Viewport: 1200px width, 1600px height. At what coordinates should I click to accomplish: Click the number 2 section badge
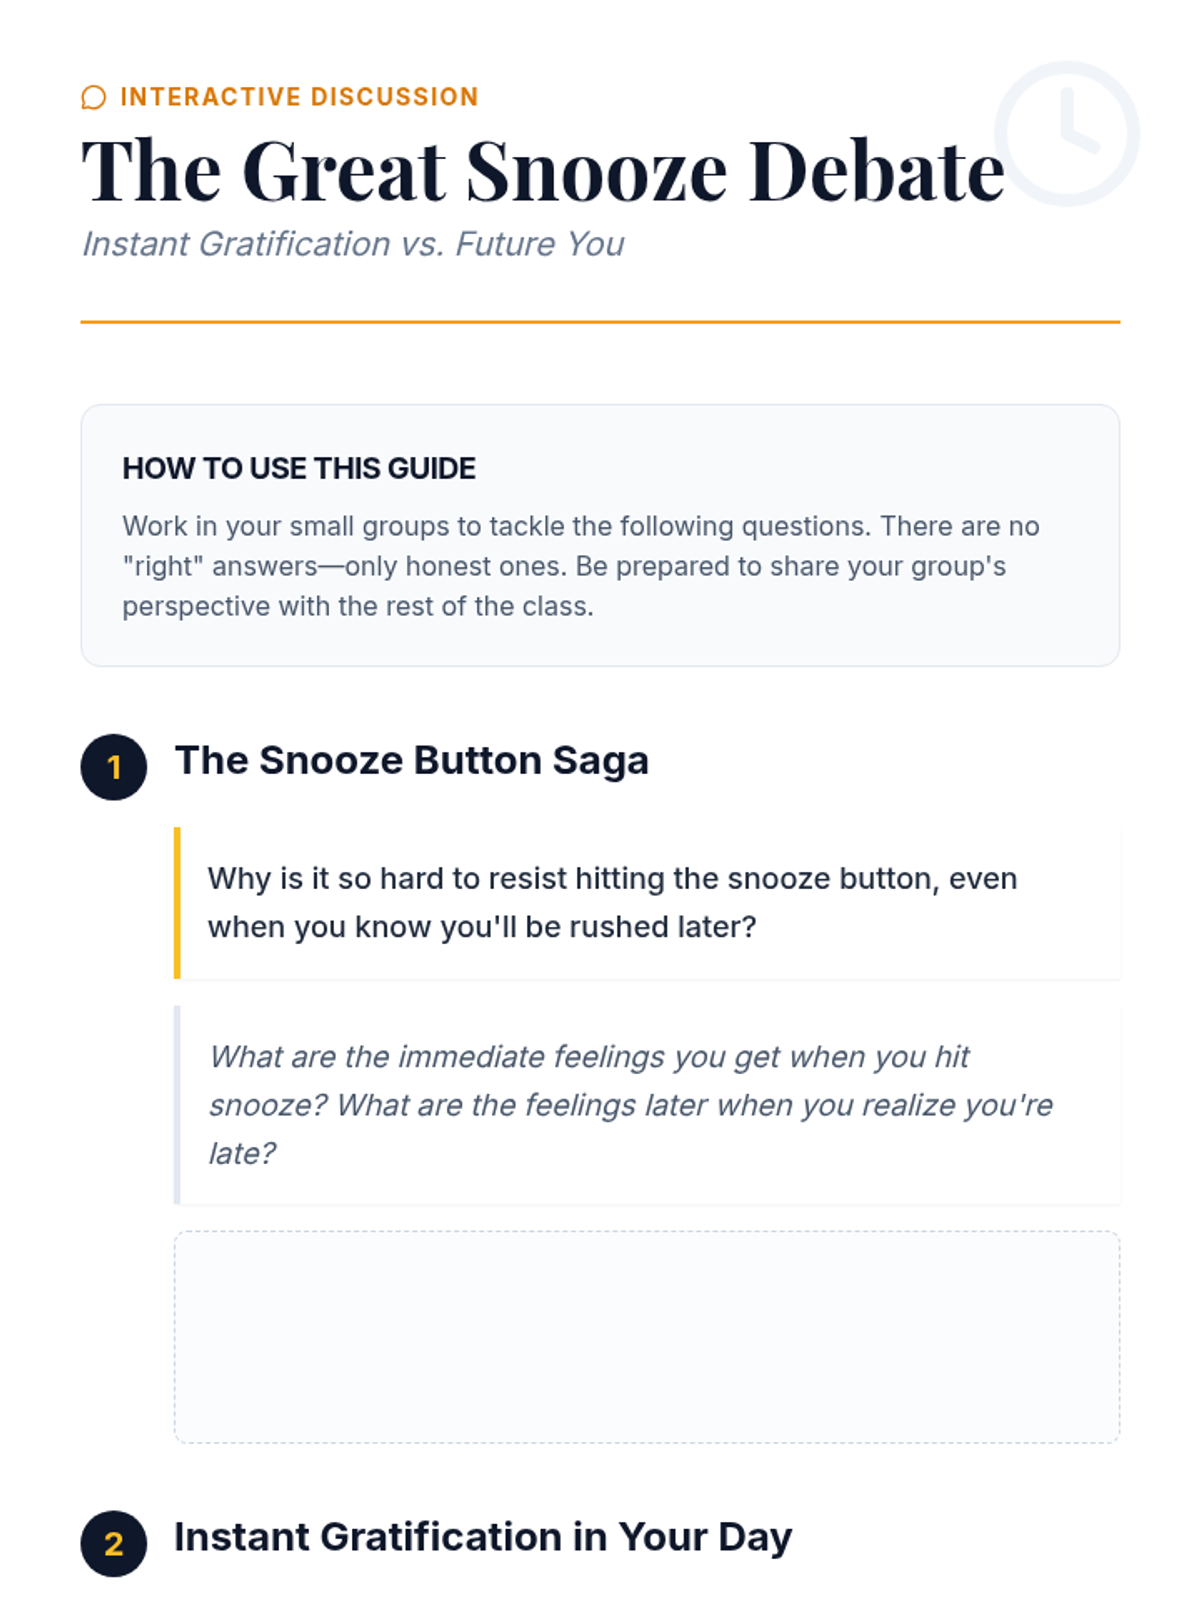(114, 1543)
